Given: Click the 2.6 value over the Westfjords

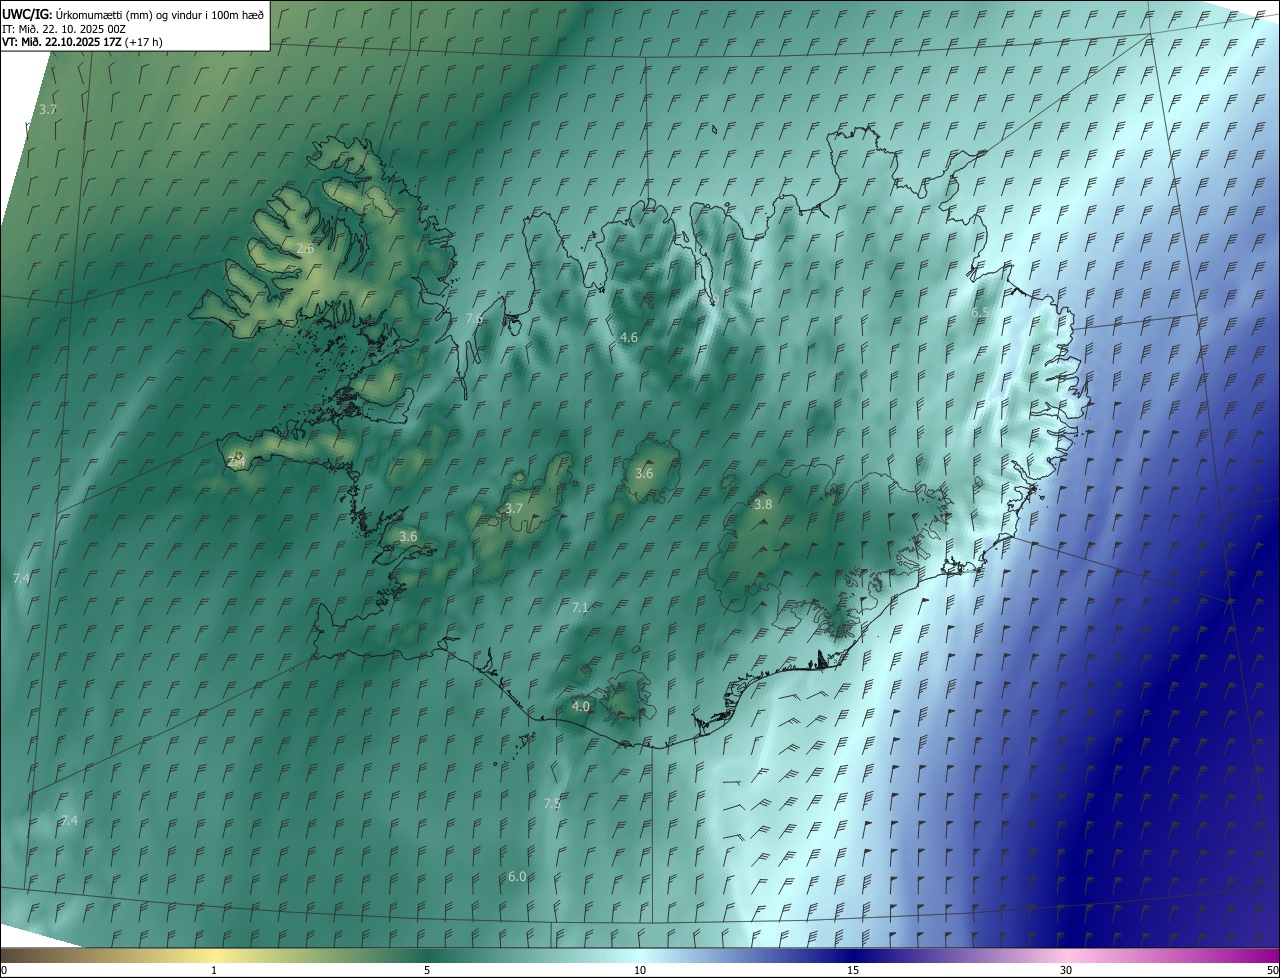Looking at the screenshot, I should tap(306, 248).
